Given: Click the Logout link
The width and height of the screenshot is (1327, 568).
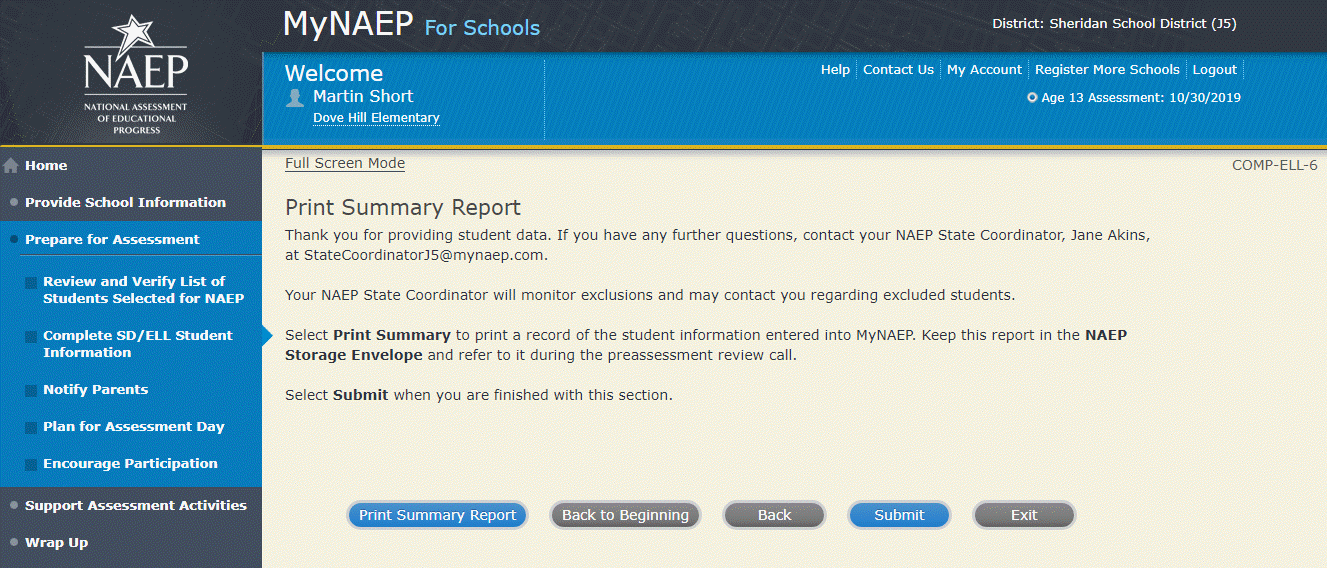Looking at the screenshot, I should click(x=1215, y=70).
